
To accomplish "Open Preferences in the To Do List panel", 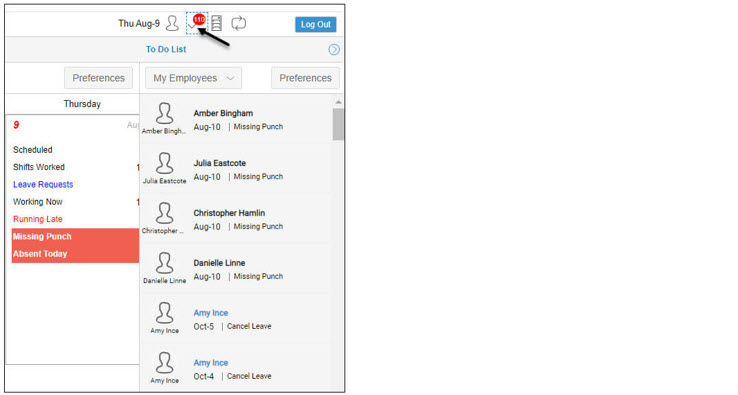I will point(305,78).
